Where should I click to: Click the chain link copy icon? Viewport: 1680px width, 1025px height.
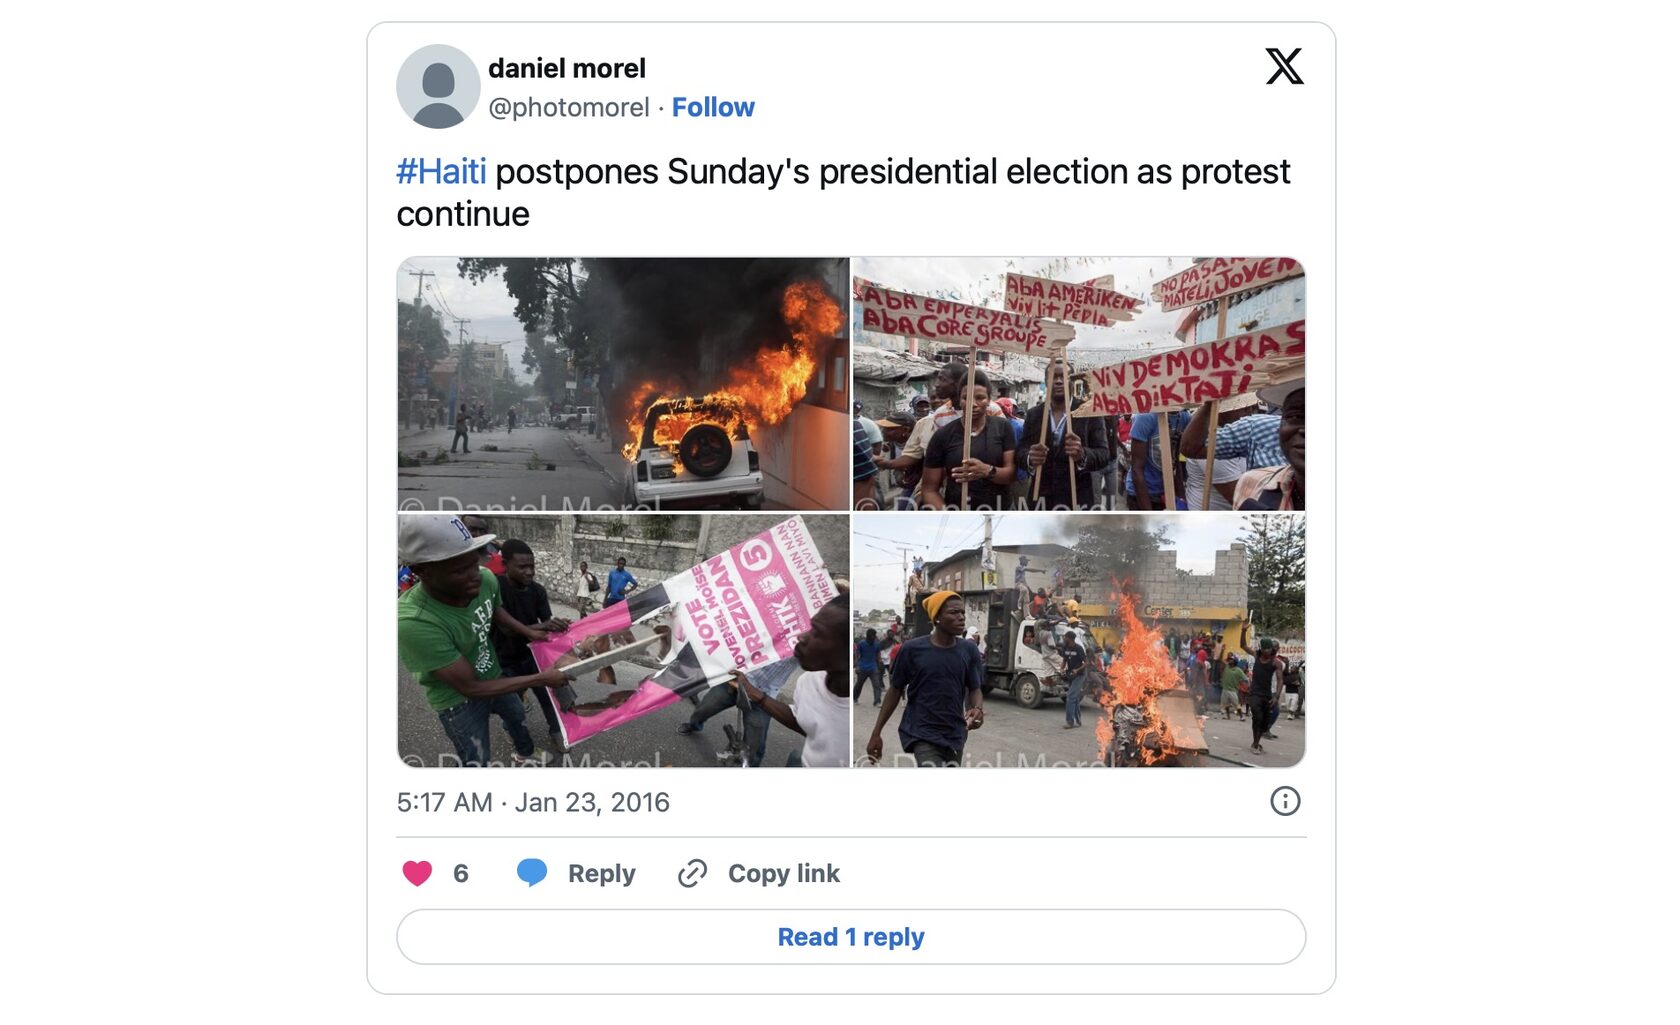tap(692, 873)
